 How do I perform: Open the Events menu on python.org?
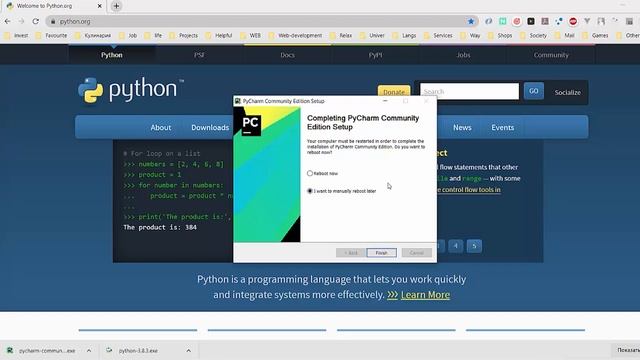coord(502,128)
